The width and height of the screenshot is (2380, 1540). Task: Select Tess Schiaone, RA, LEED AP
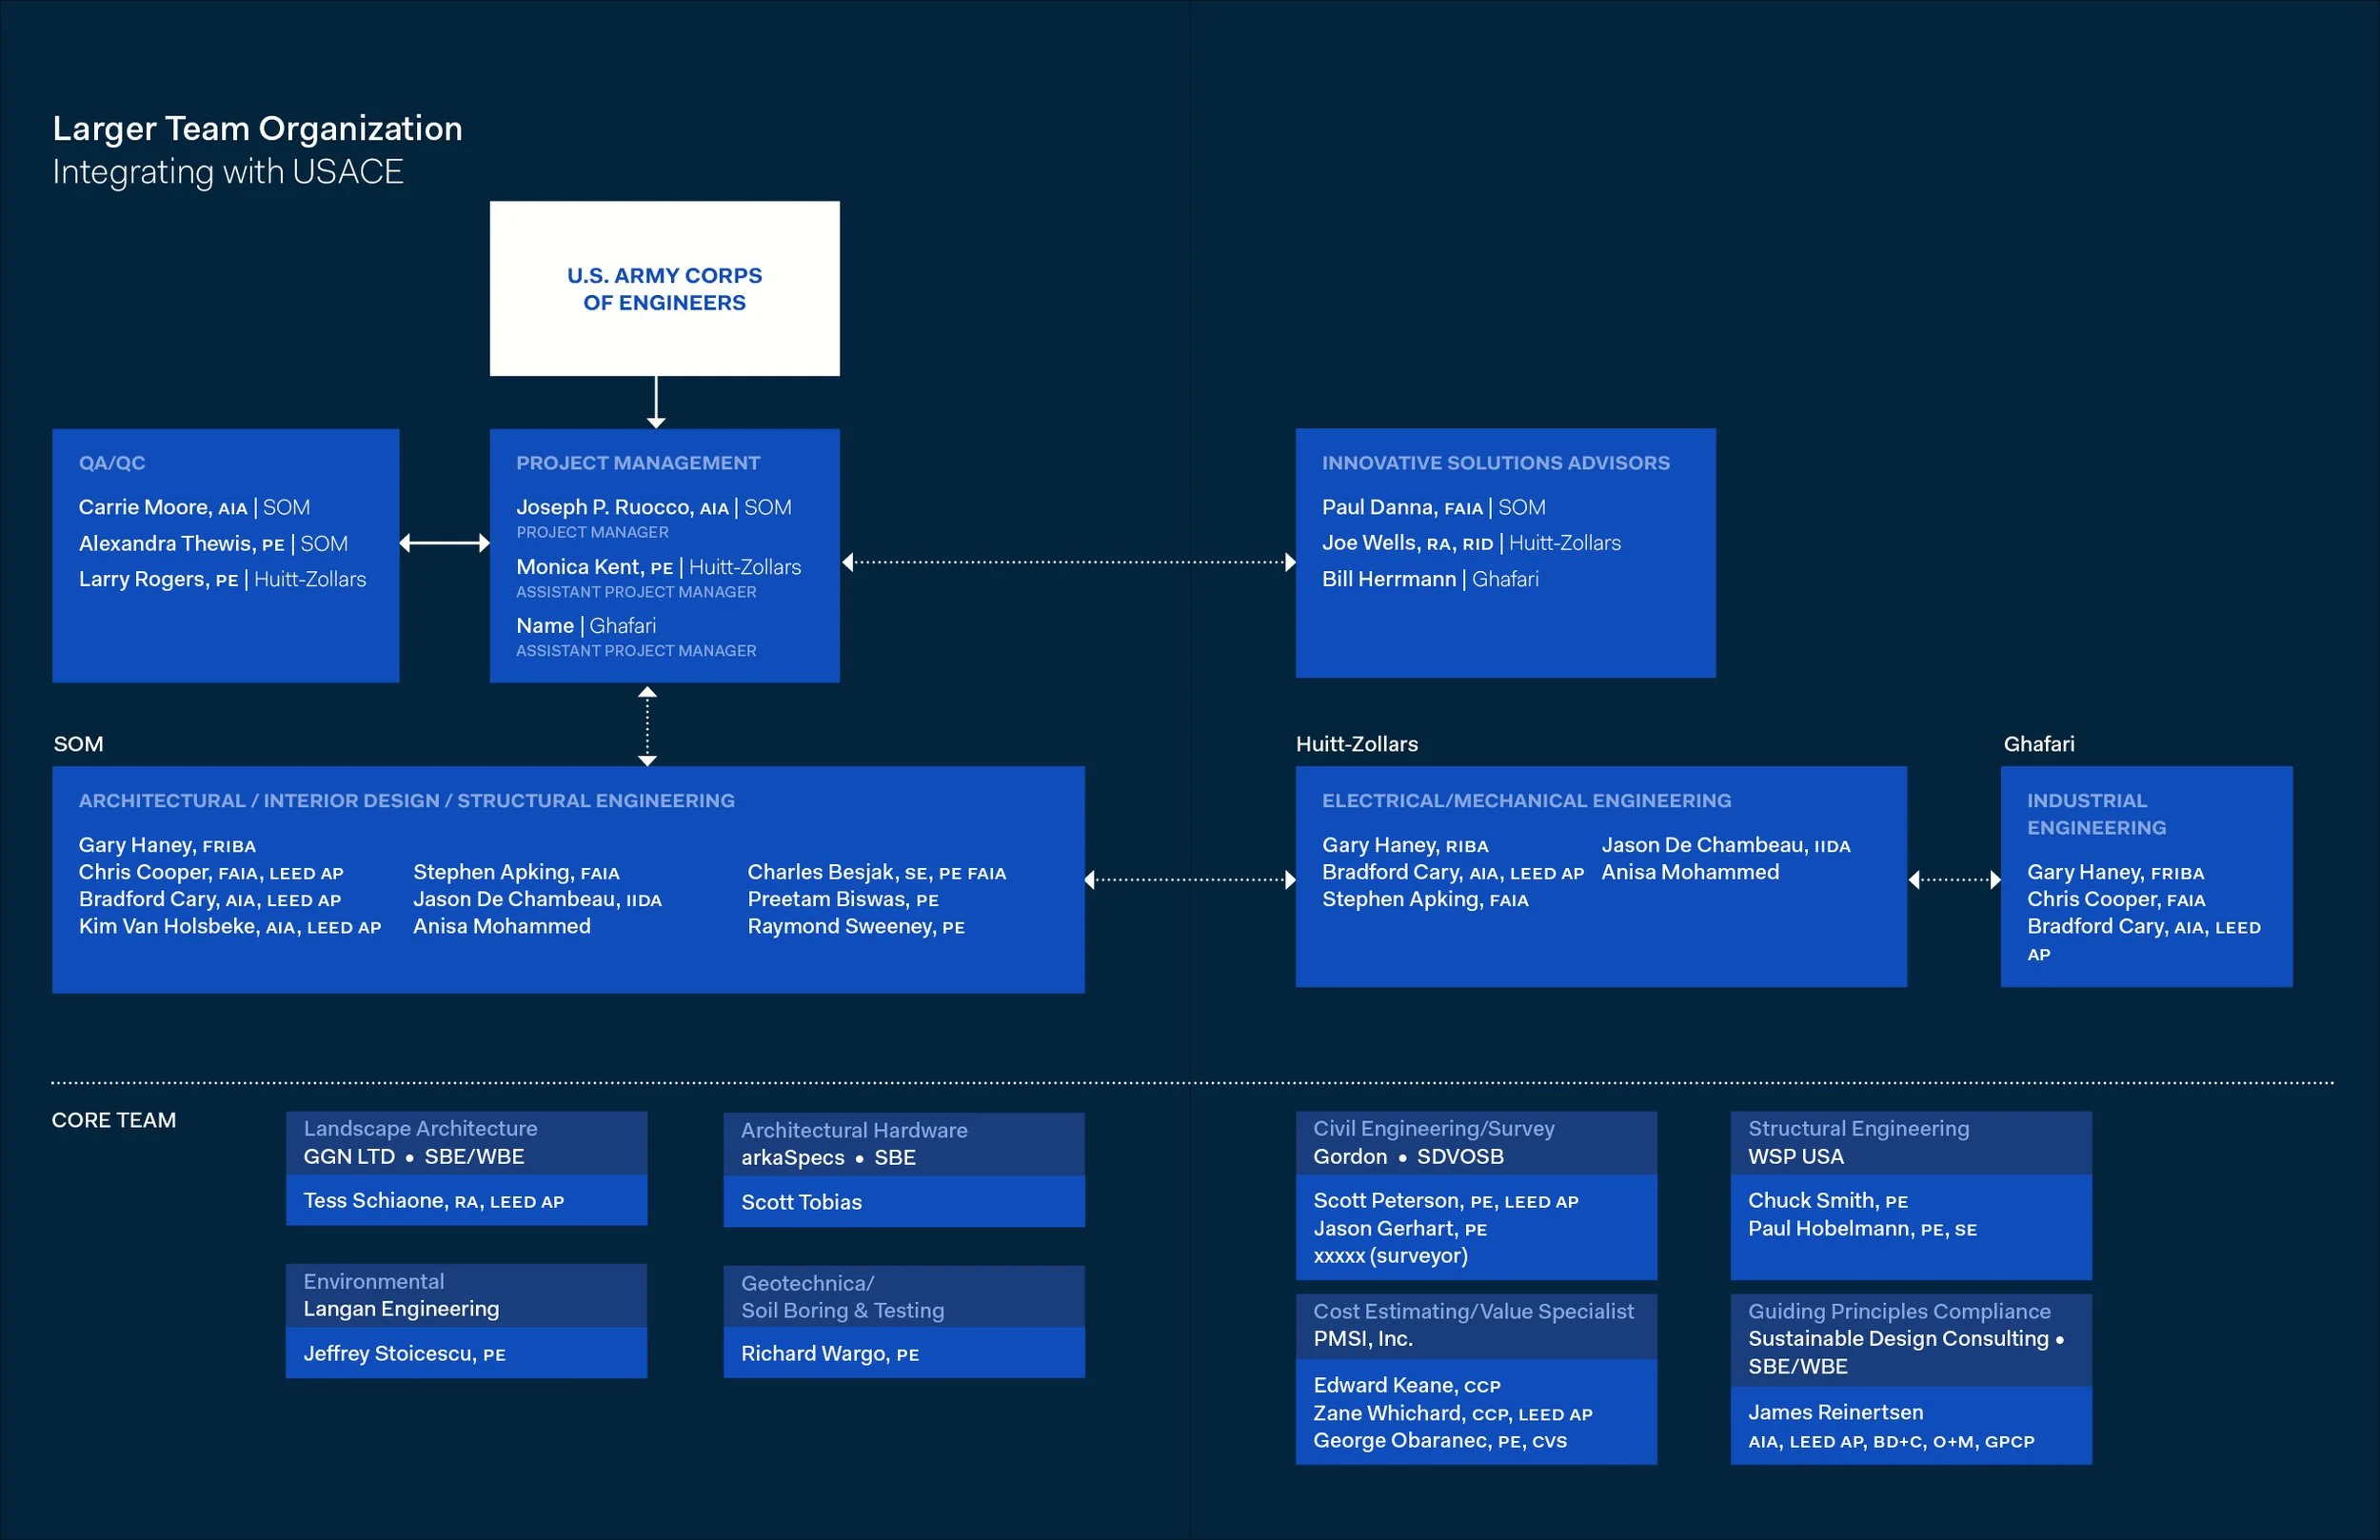[x=434, y=1201]
